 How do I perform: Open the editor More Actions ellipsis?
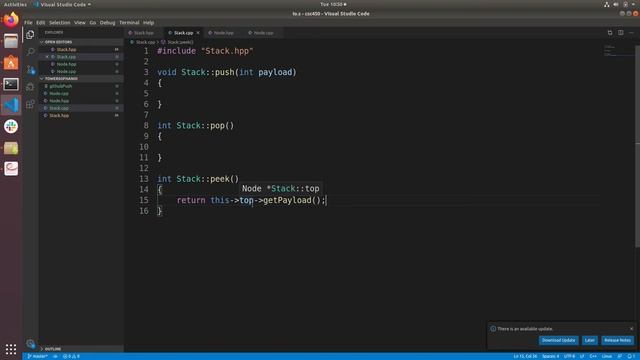pyautogui.click(x=631, y=33)
